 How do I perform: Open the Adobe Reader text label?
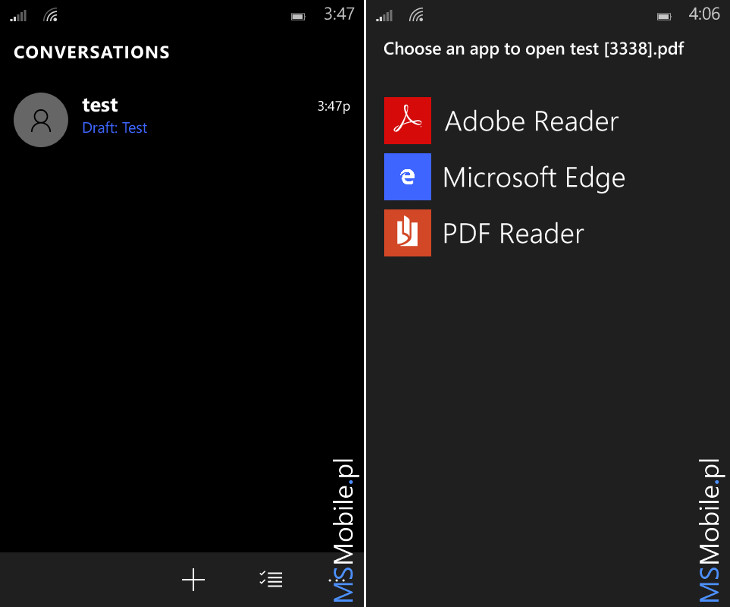532,121
